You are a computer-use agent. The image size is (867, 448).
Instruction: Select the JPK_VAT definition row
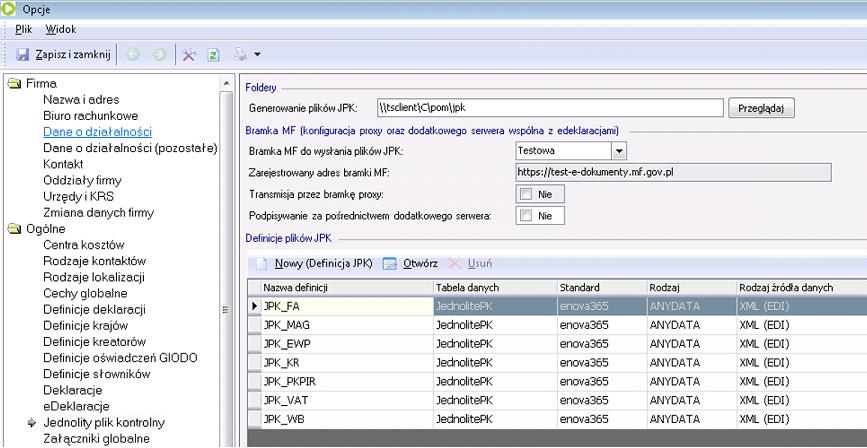click(557, 400)
